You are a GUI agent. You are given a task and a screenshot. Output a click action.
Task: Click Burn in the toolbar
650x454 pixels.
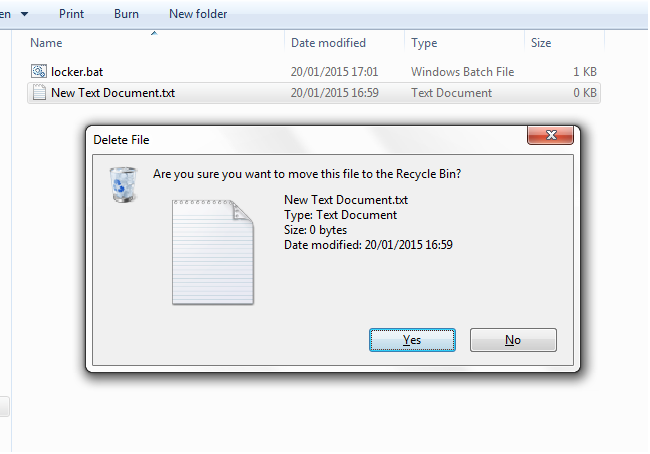[126, 14]
